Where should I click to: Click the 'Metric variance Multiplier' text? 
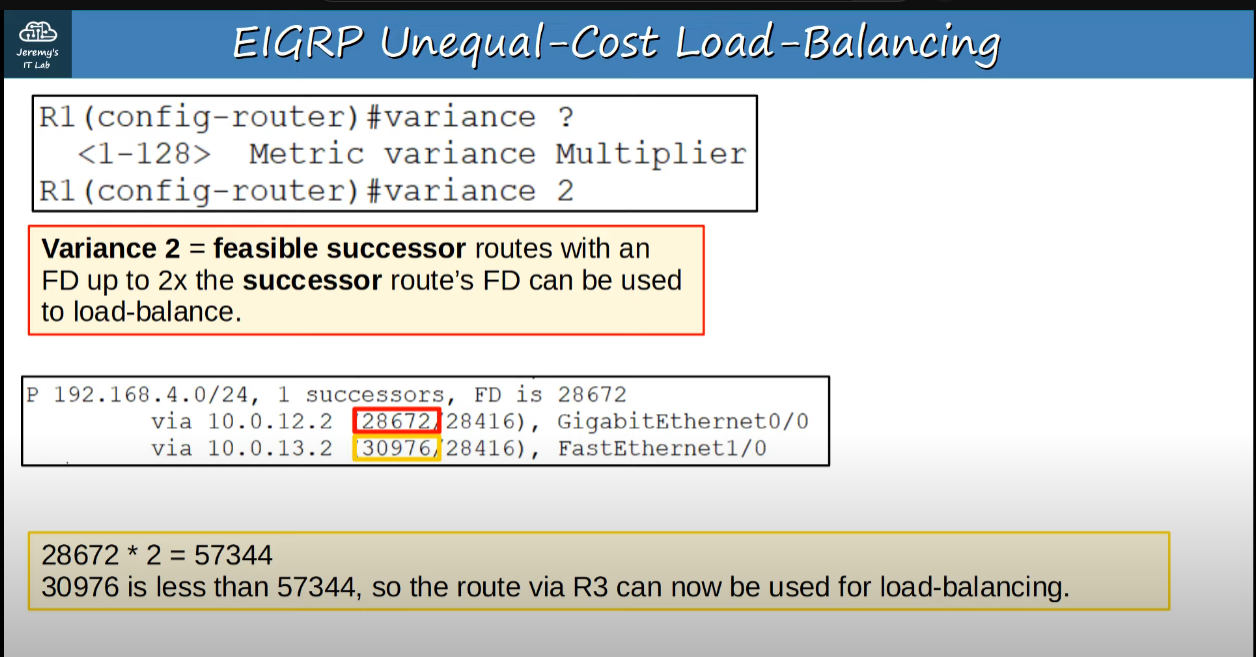[497, 154]
